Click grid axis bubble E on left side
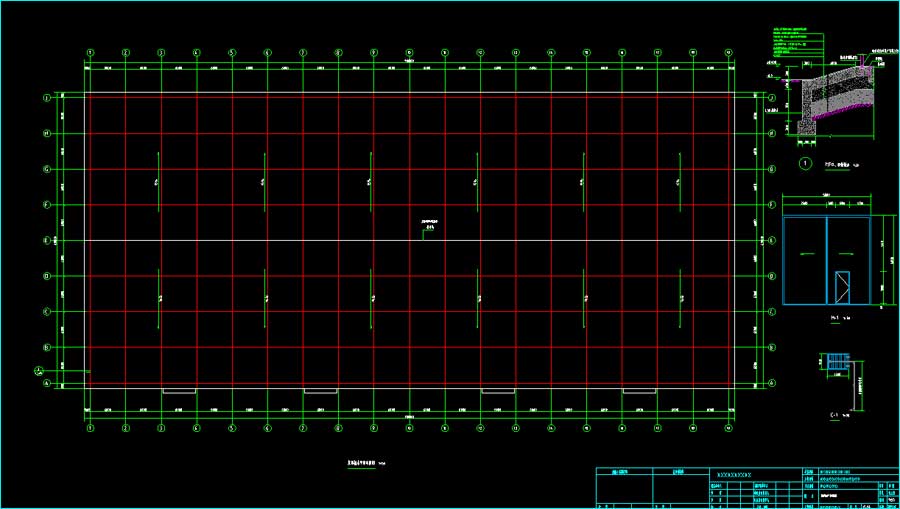 coord(47,240)
